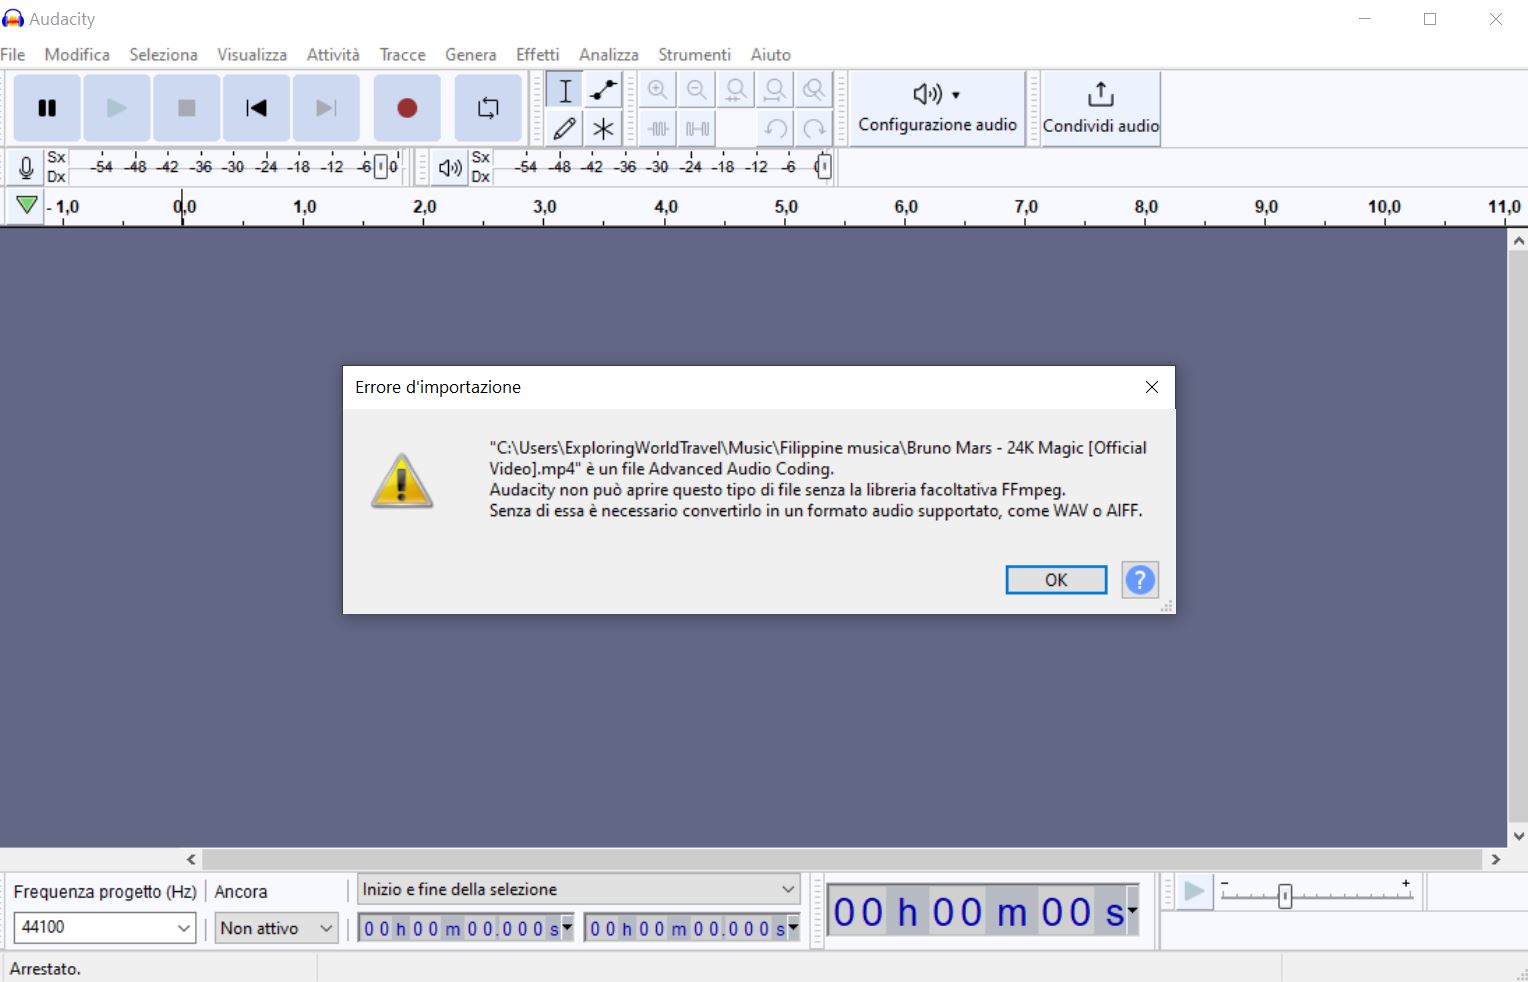Click the warning triangle icon in dialog
This screenshot has height=982, width=1528.
(x=402, y=481)
